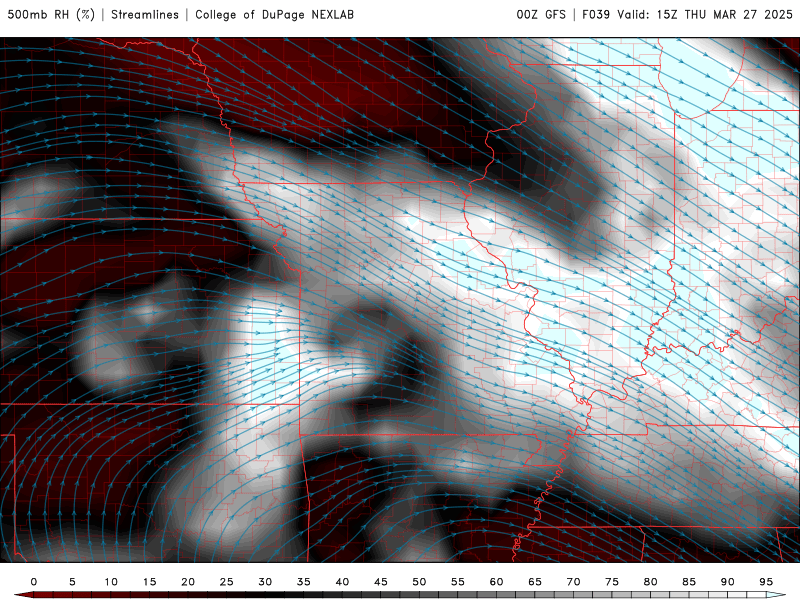Click the colorbar value label 70
The image size is (800, 600).
point(573,582)
